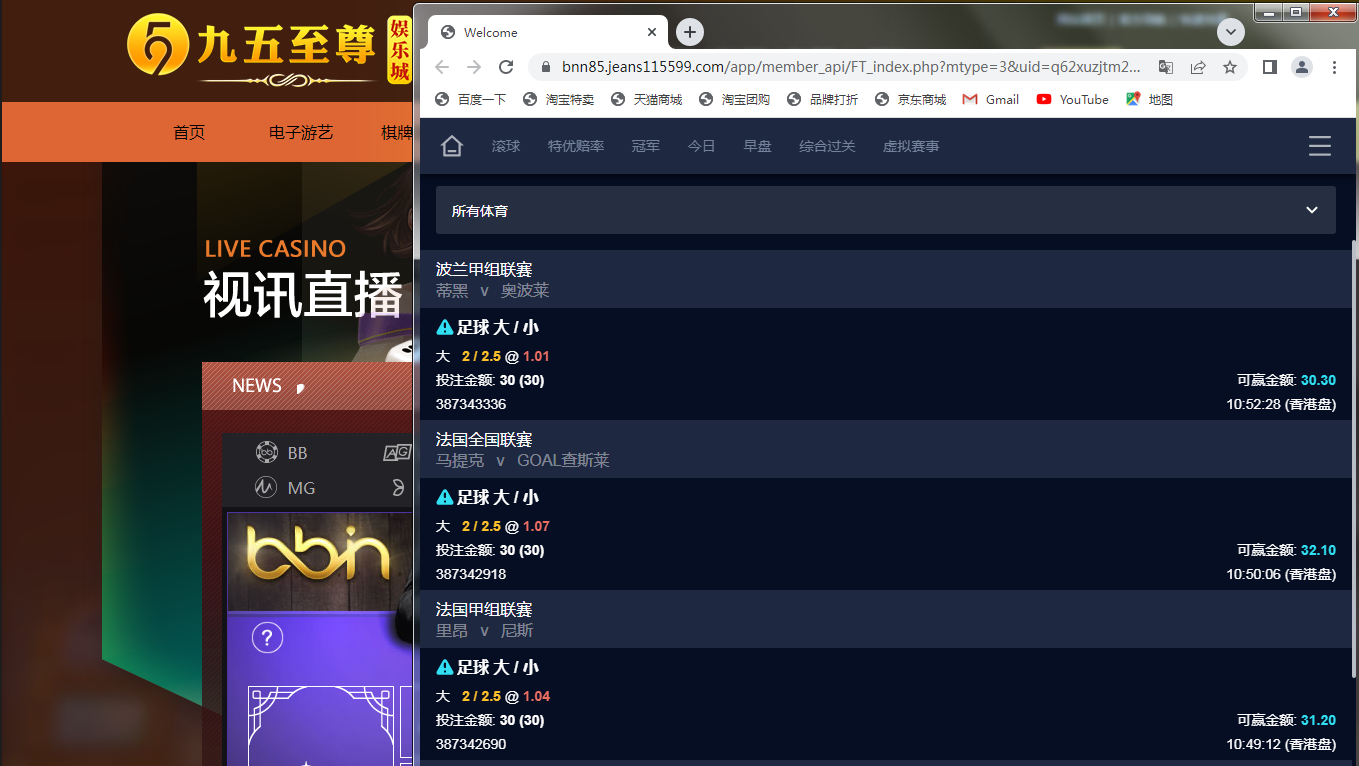This screenshot has height=766, width=1359.
Task: Expand the 所有体育 dropdown
Action: (x=886, y=210)
